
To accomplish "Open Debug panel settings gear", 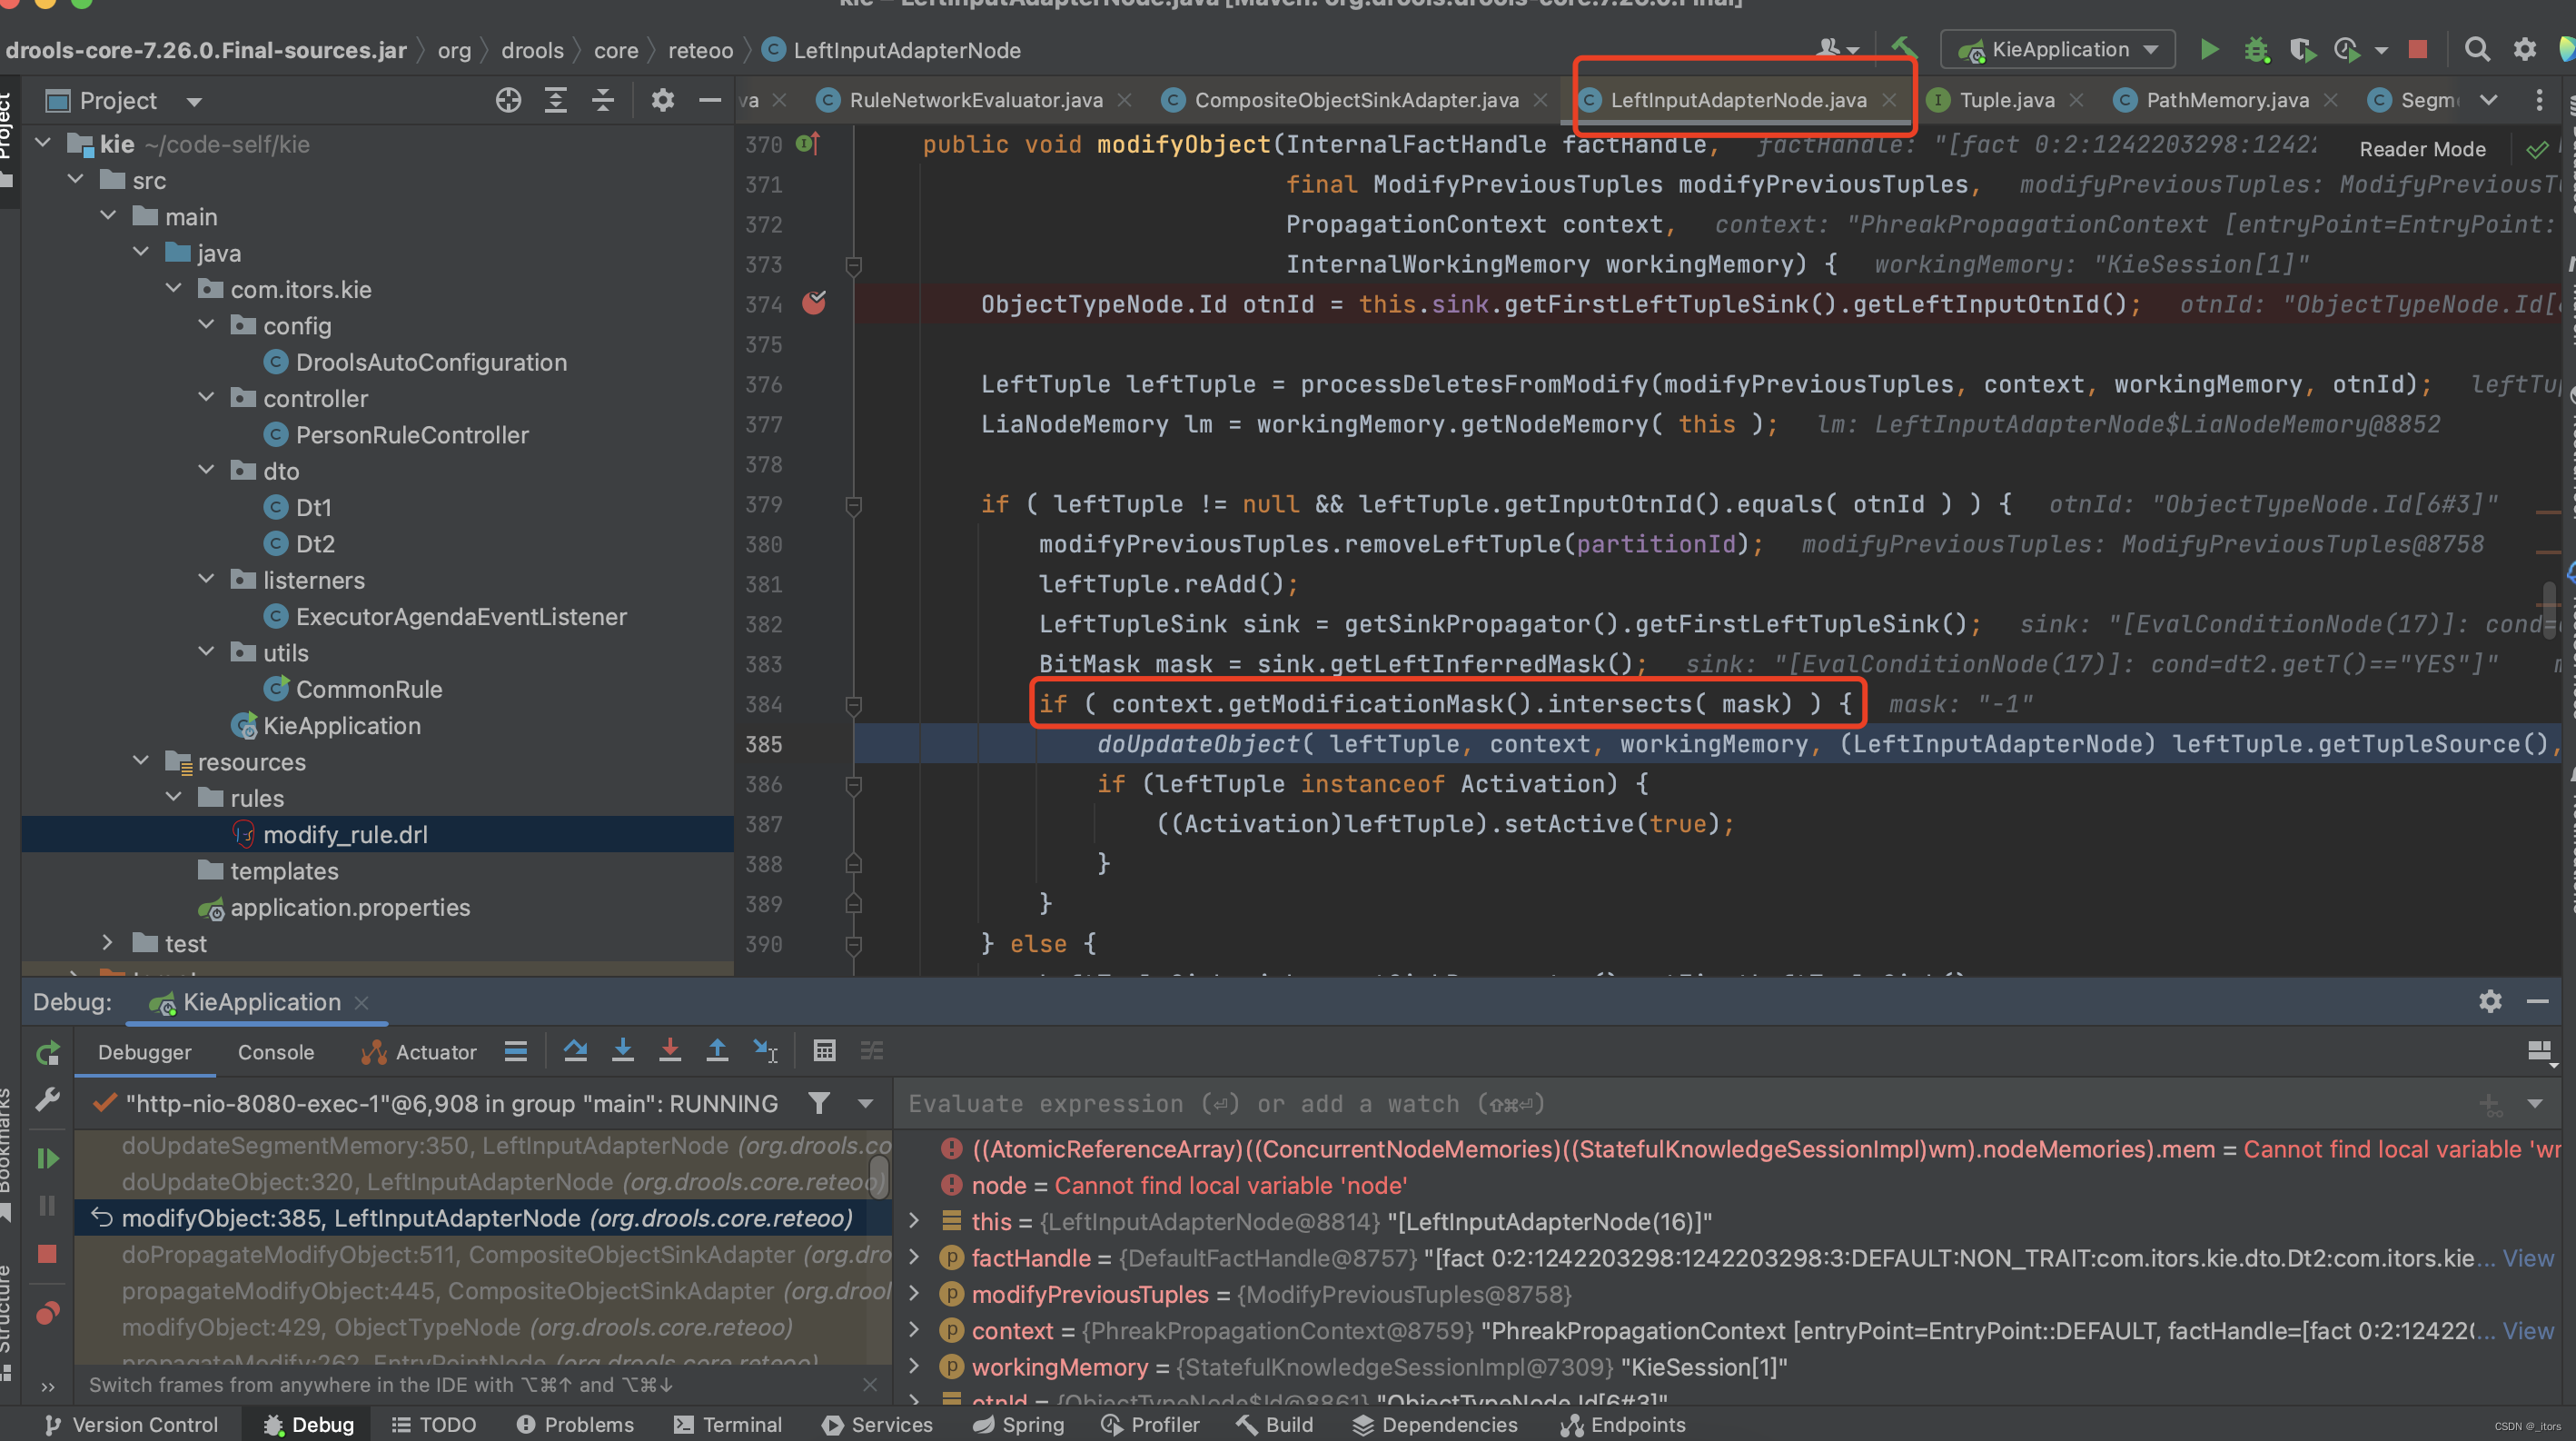I will 2490,1001.
